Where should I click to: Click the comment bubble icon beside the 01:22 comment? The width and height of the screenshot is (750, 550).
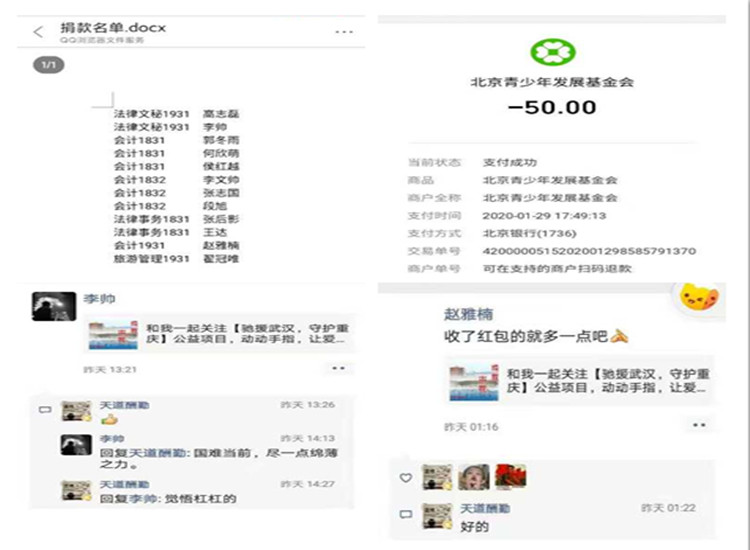(x=406, y=514)
